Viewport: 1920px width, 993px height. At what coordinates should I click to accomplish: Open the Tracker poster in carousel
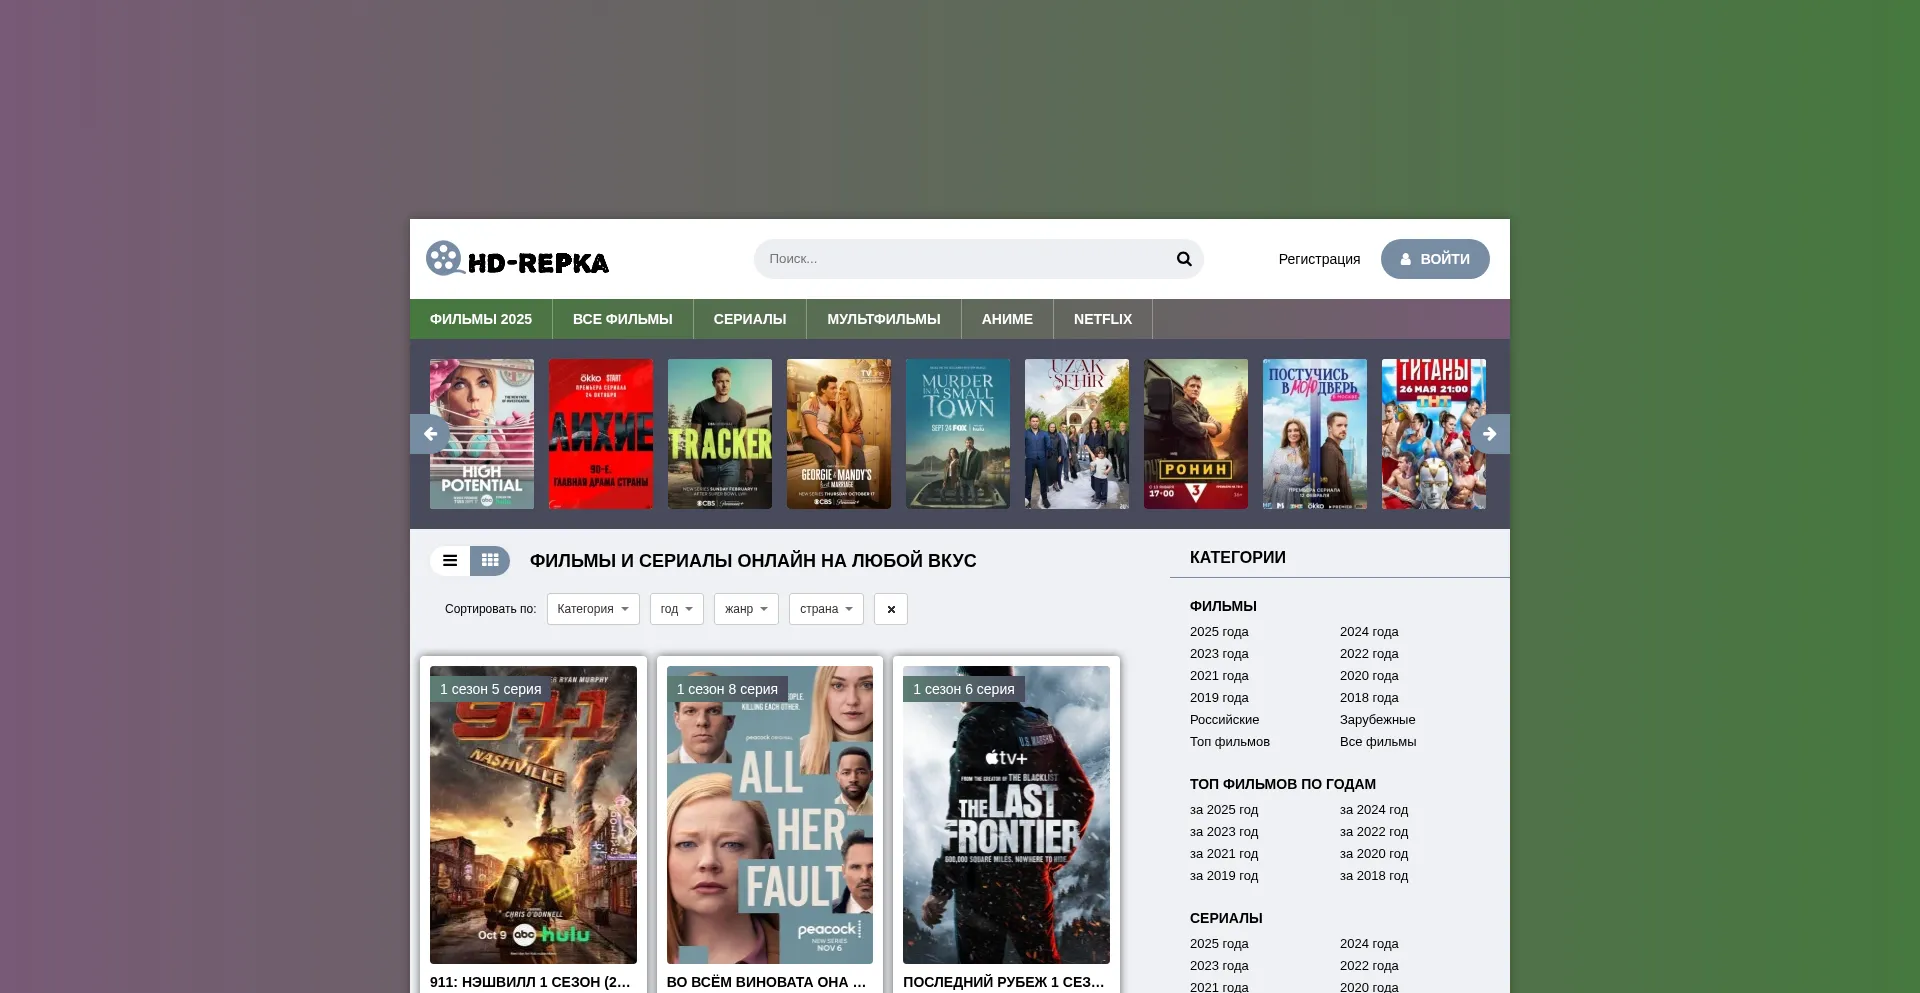coord(720,434)
